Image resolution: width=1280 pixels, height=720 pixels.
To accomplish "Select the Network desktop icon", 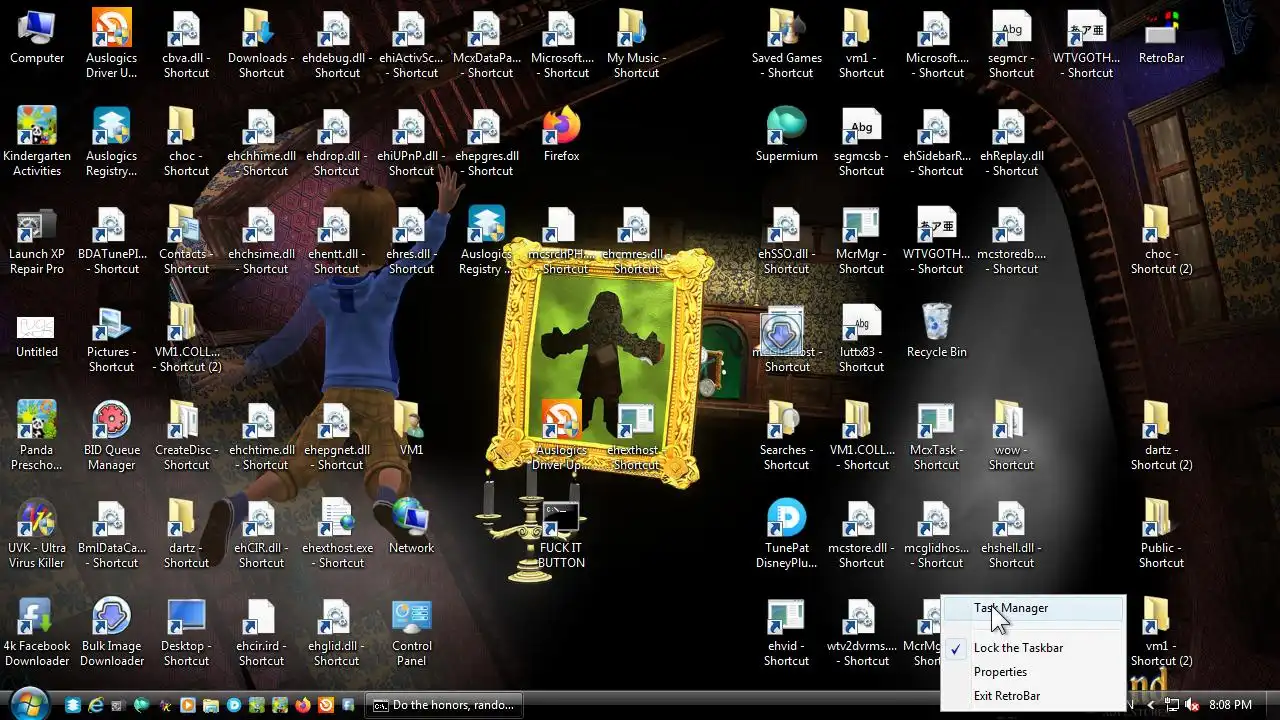I will (x=412, y=528).
